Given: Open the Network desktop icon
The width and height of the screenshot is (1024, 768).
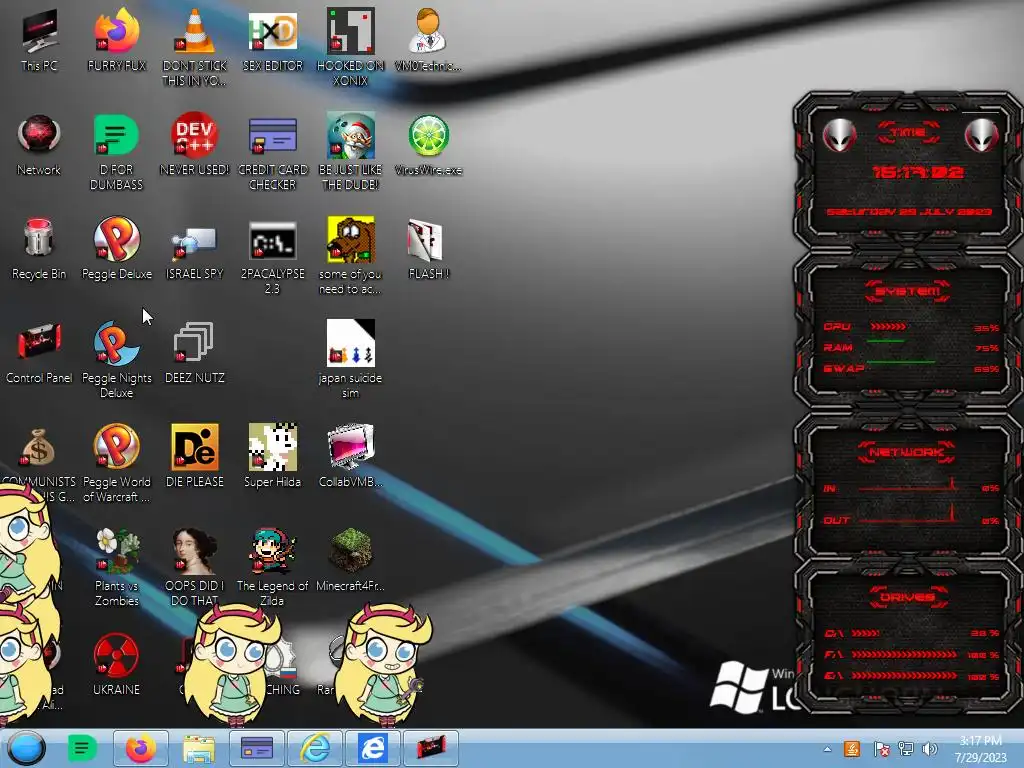Looking at the screenshot, I should (39, 144).
